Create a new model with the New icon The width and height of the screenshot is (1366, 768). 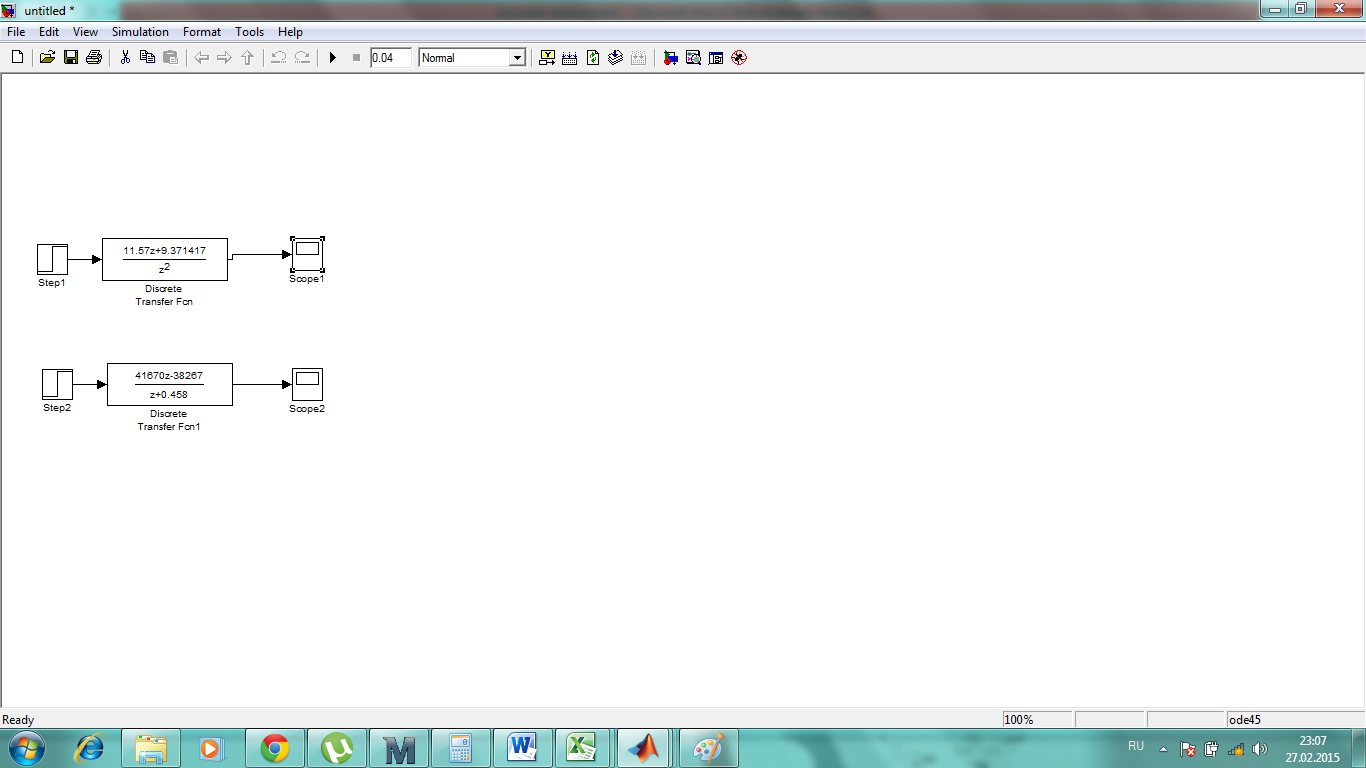click(17, 58)
